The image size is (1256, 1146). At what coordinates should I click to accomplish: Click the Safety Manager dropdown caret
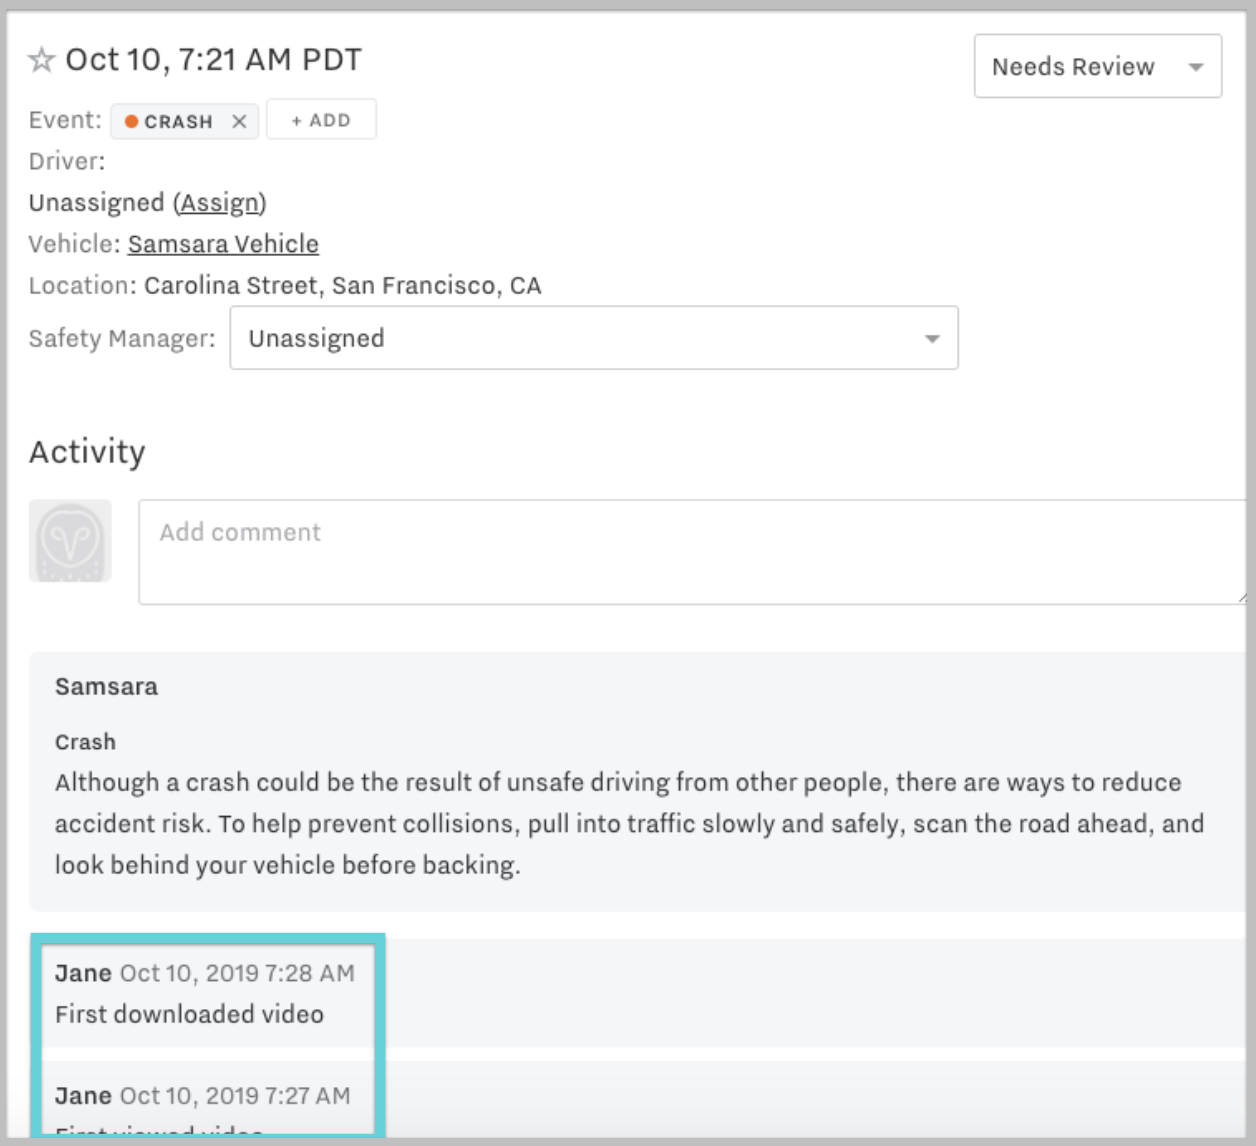pos(932,339)
